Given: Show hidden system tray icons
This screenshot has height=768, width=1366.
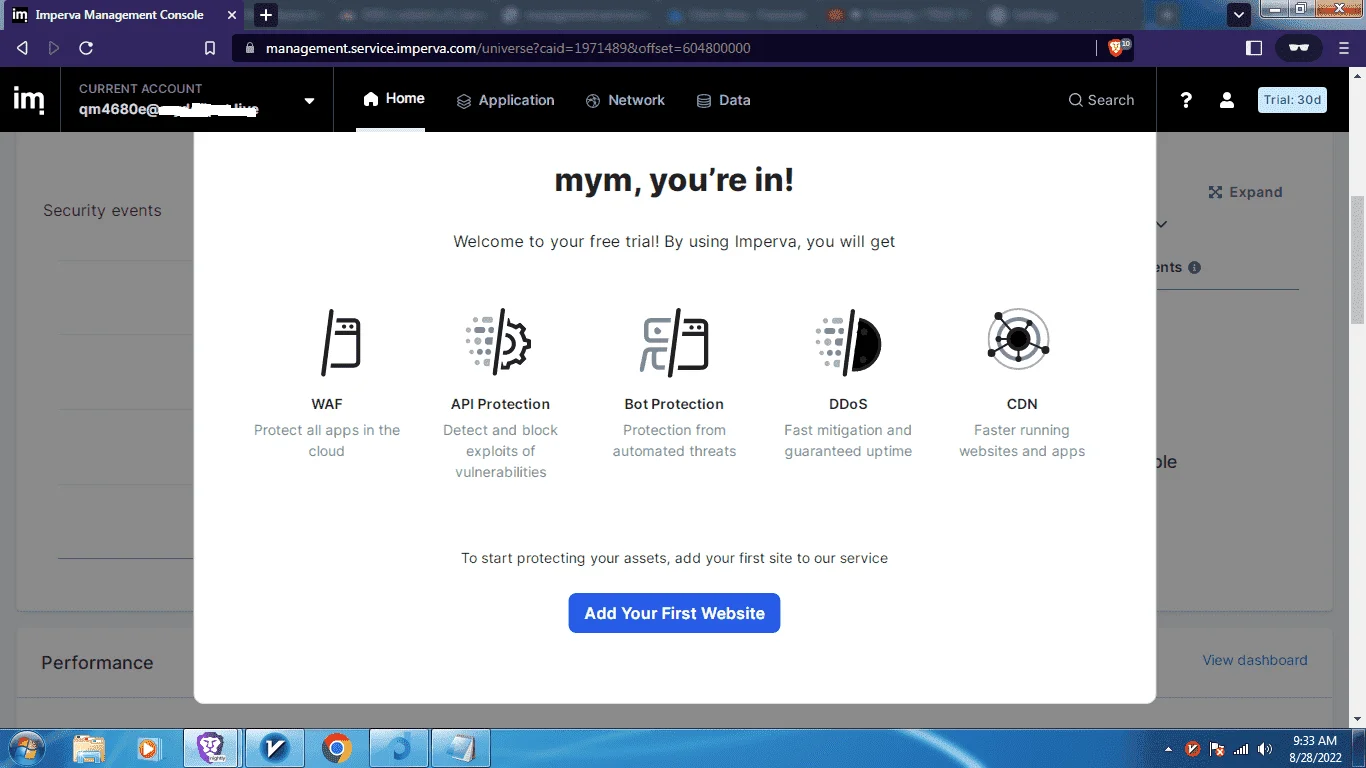Looking at the screenshot, I should (1168, 749).
